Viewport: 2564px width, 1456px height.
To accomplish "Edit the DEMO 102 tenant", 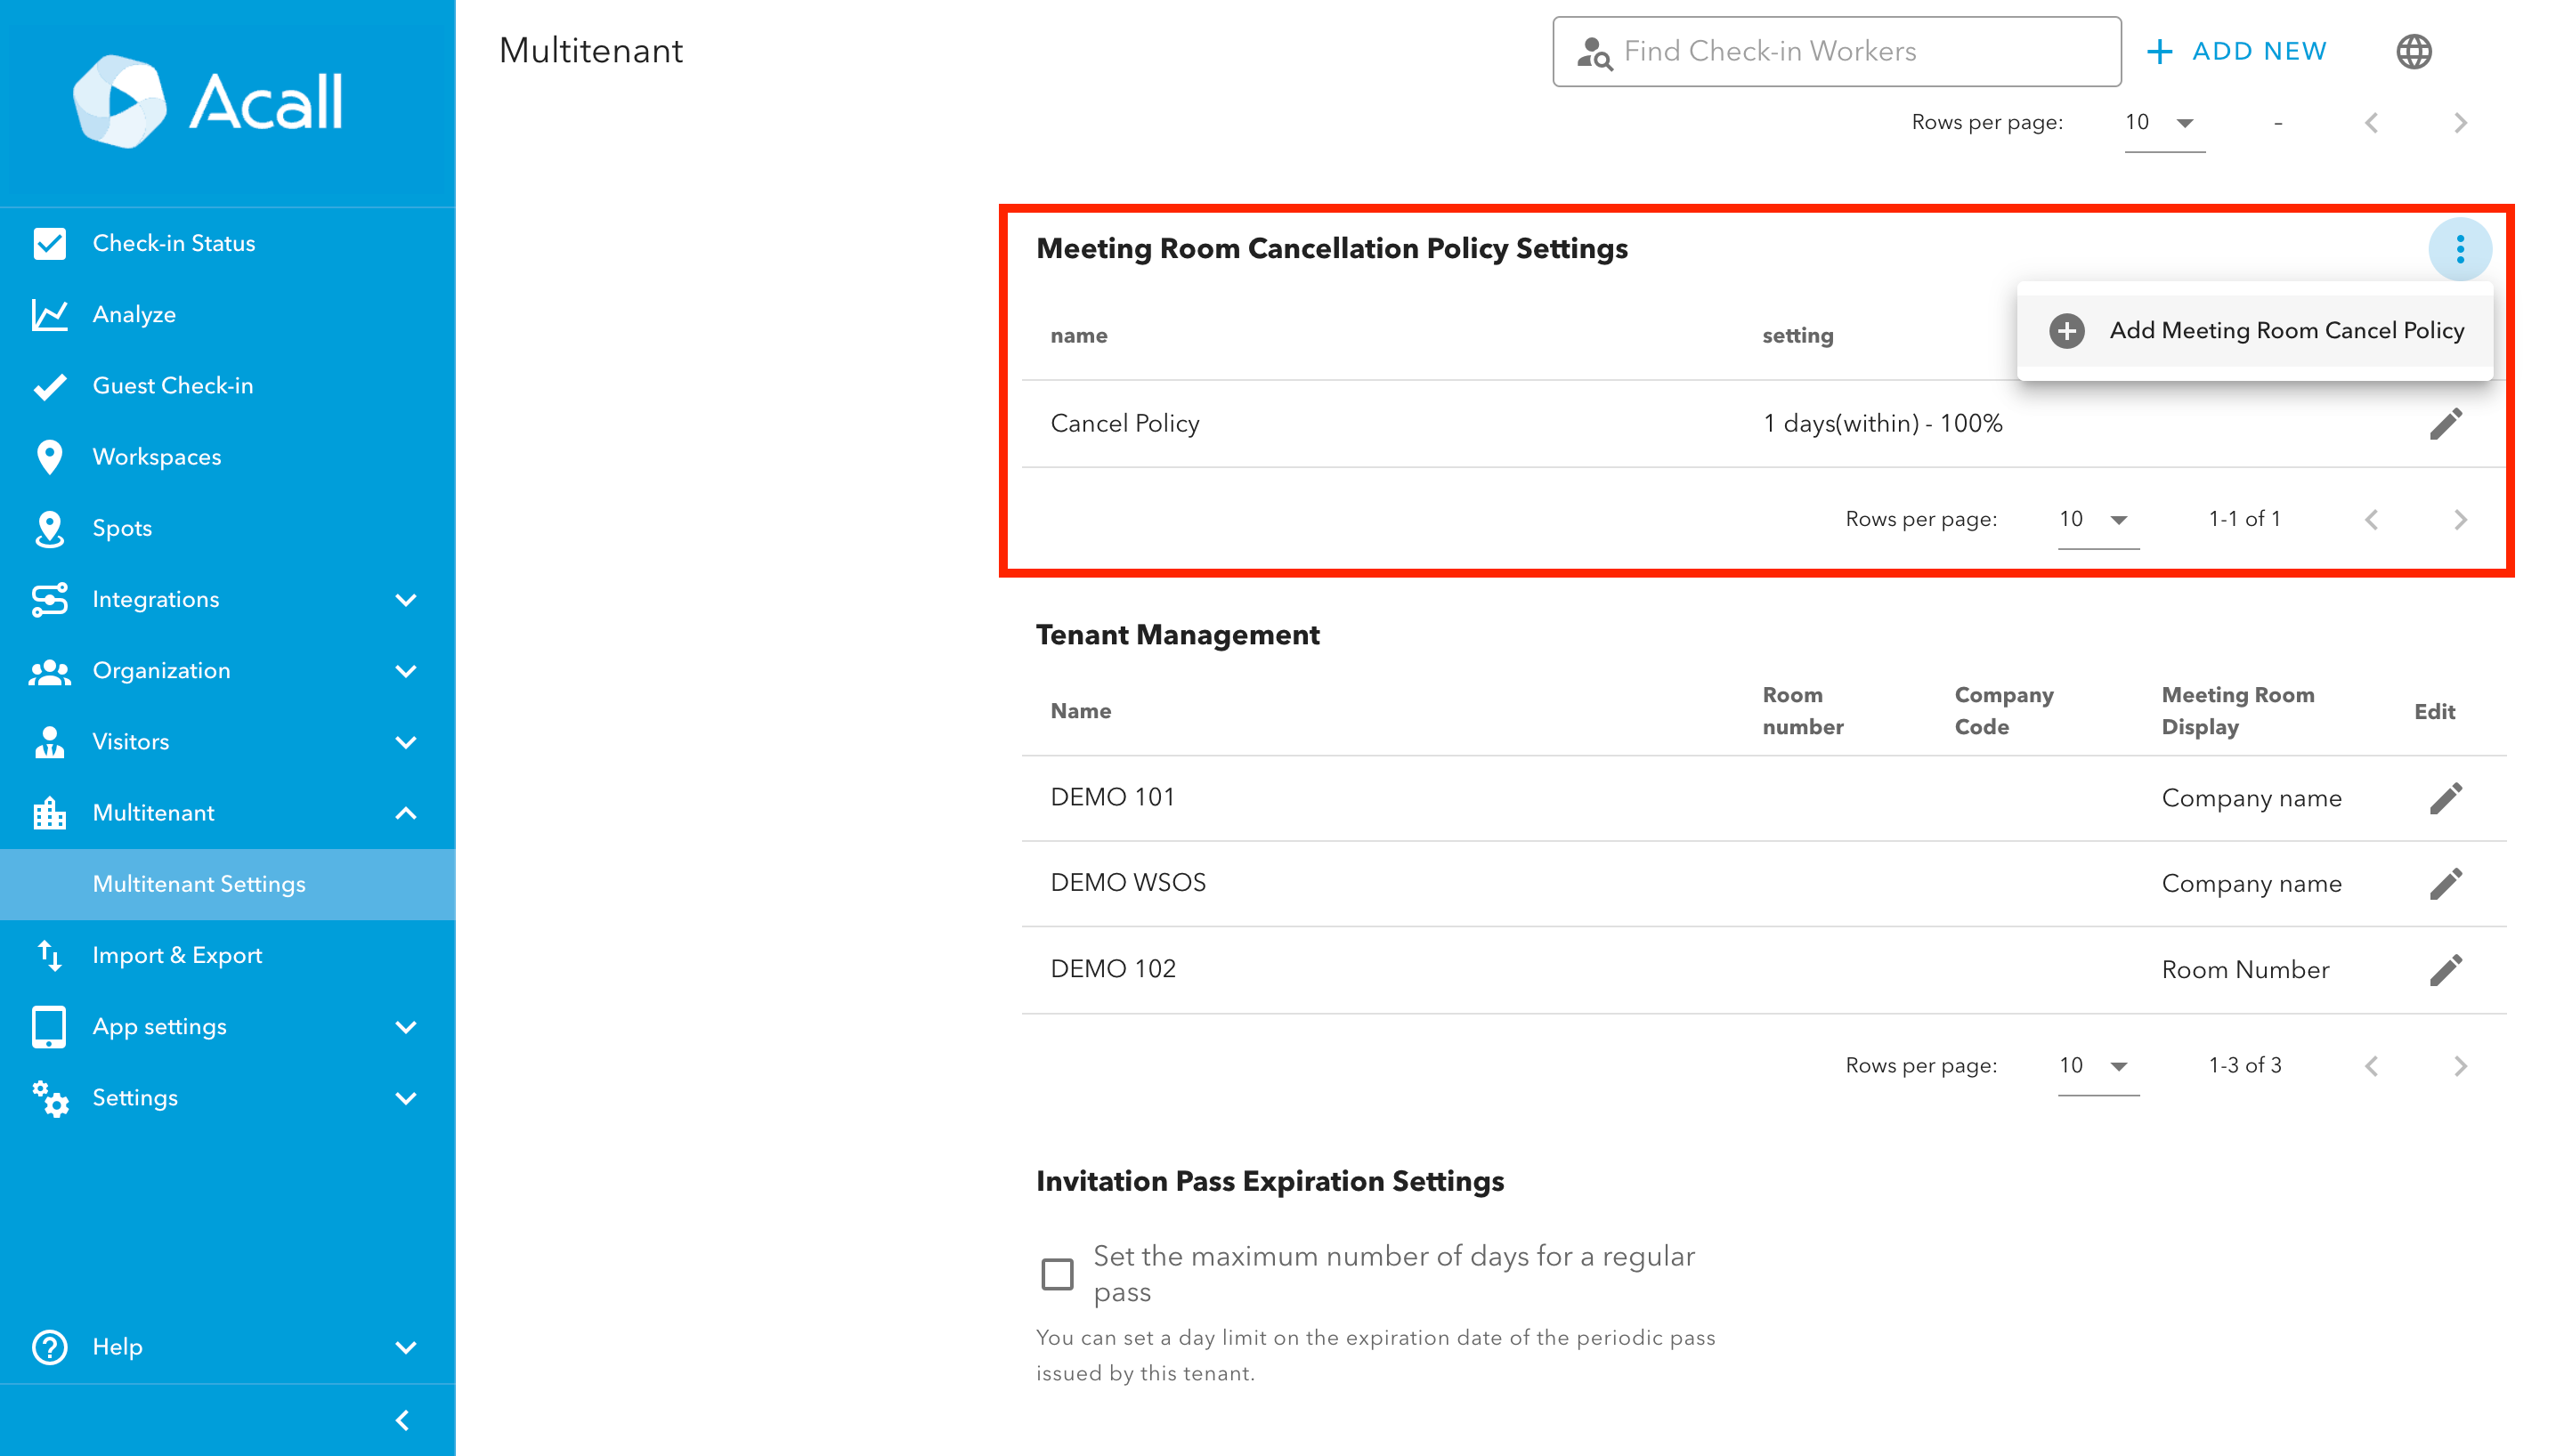I will [x=2446, y=970].
